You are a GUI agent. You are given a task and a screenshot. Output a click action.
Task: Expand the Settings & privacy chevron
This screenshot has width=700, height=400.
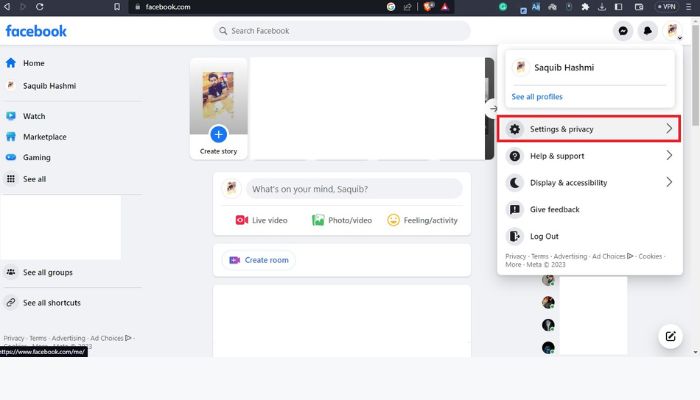(x=669, y=129)
